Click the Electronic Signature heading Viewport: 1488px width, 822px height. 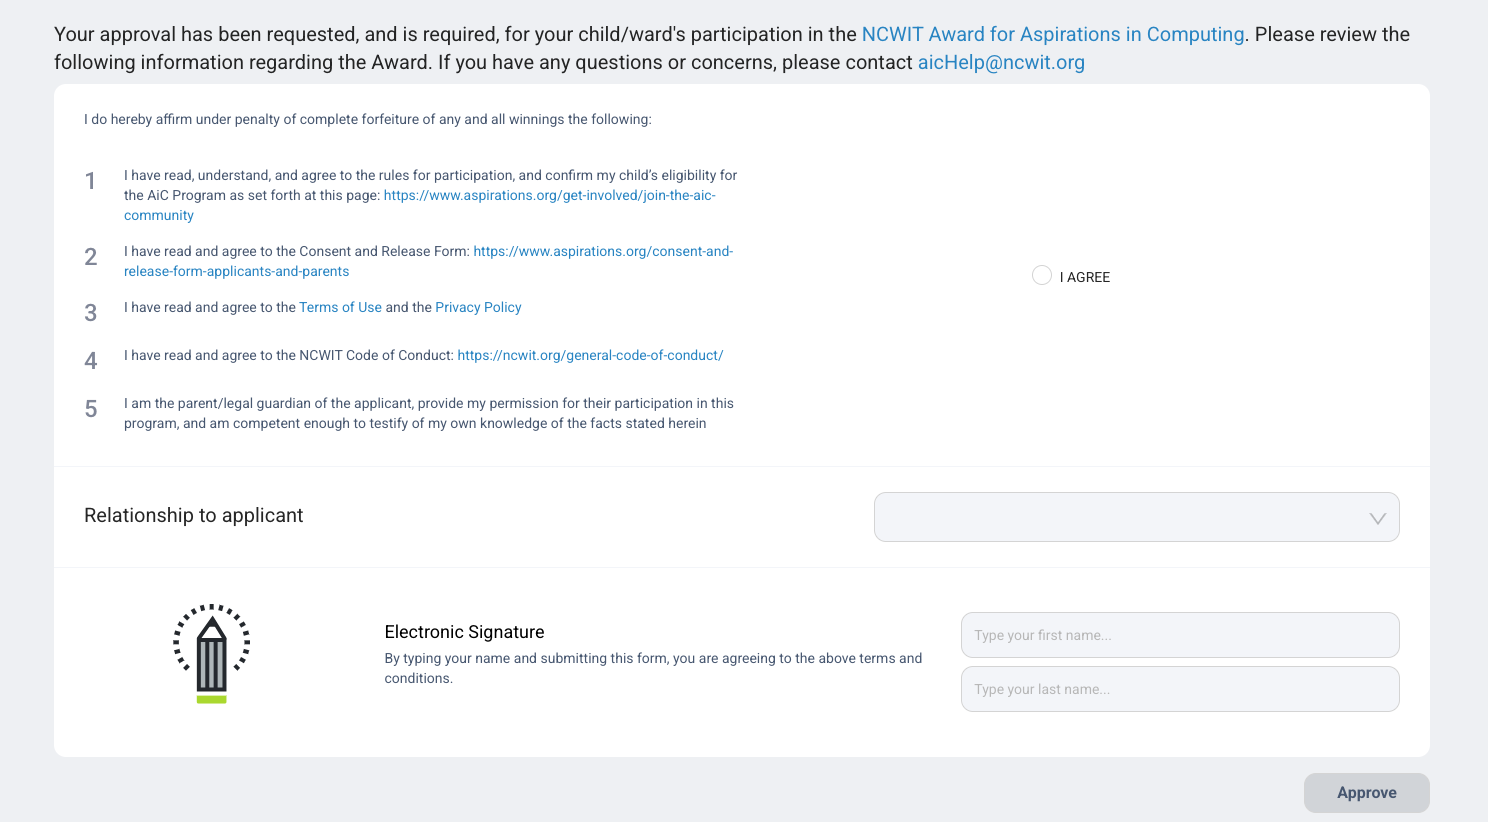464,632
